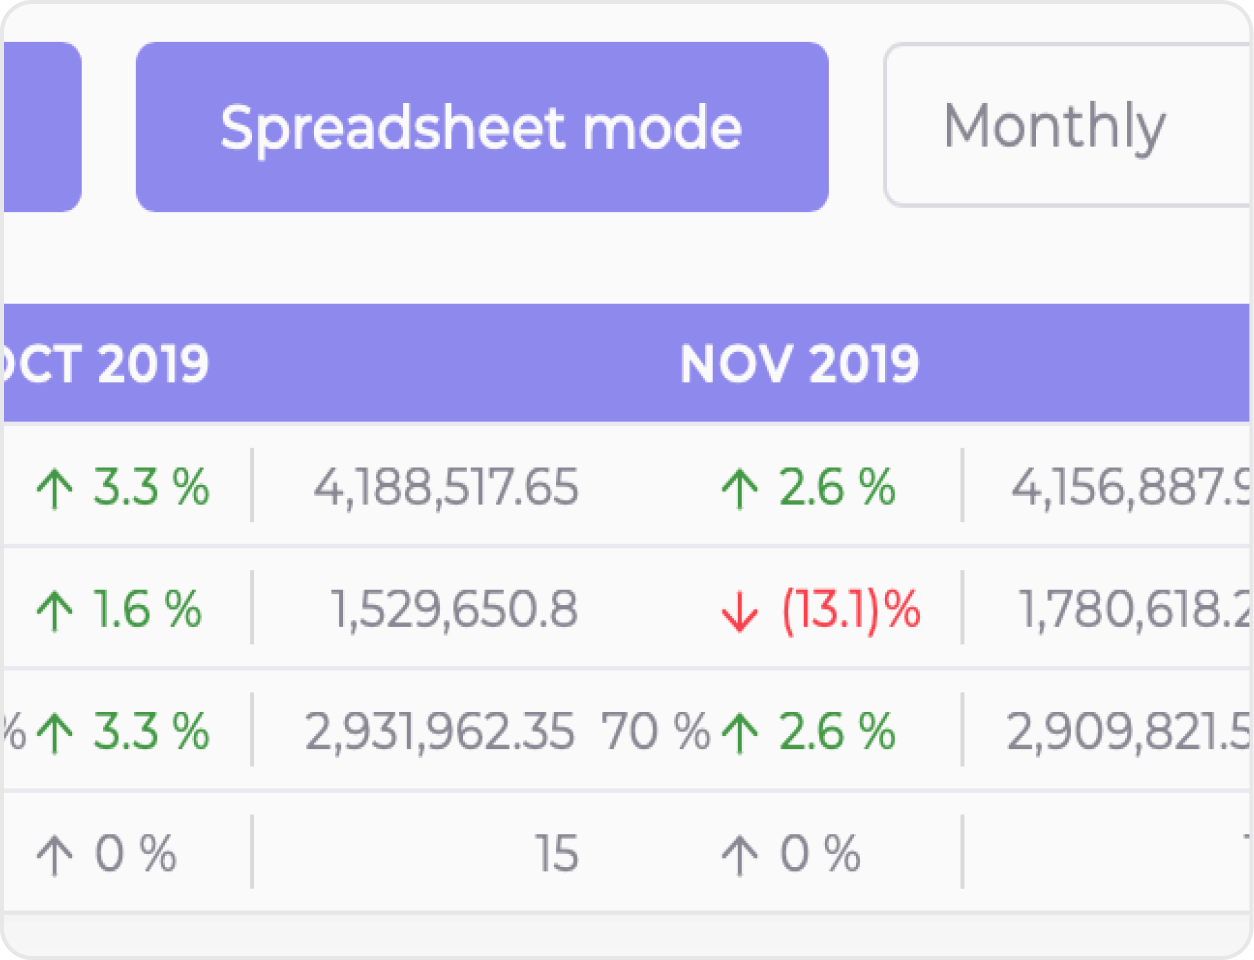Viewport: 1254px width, 960px height.
Task: Click the partially visible purple button at left
Action: [x=42, y=127]
